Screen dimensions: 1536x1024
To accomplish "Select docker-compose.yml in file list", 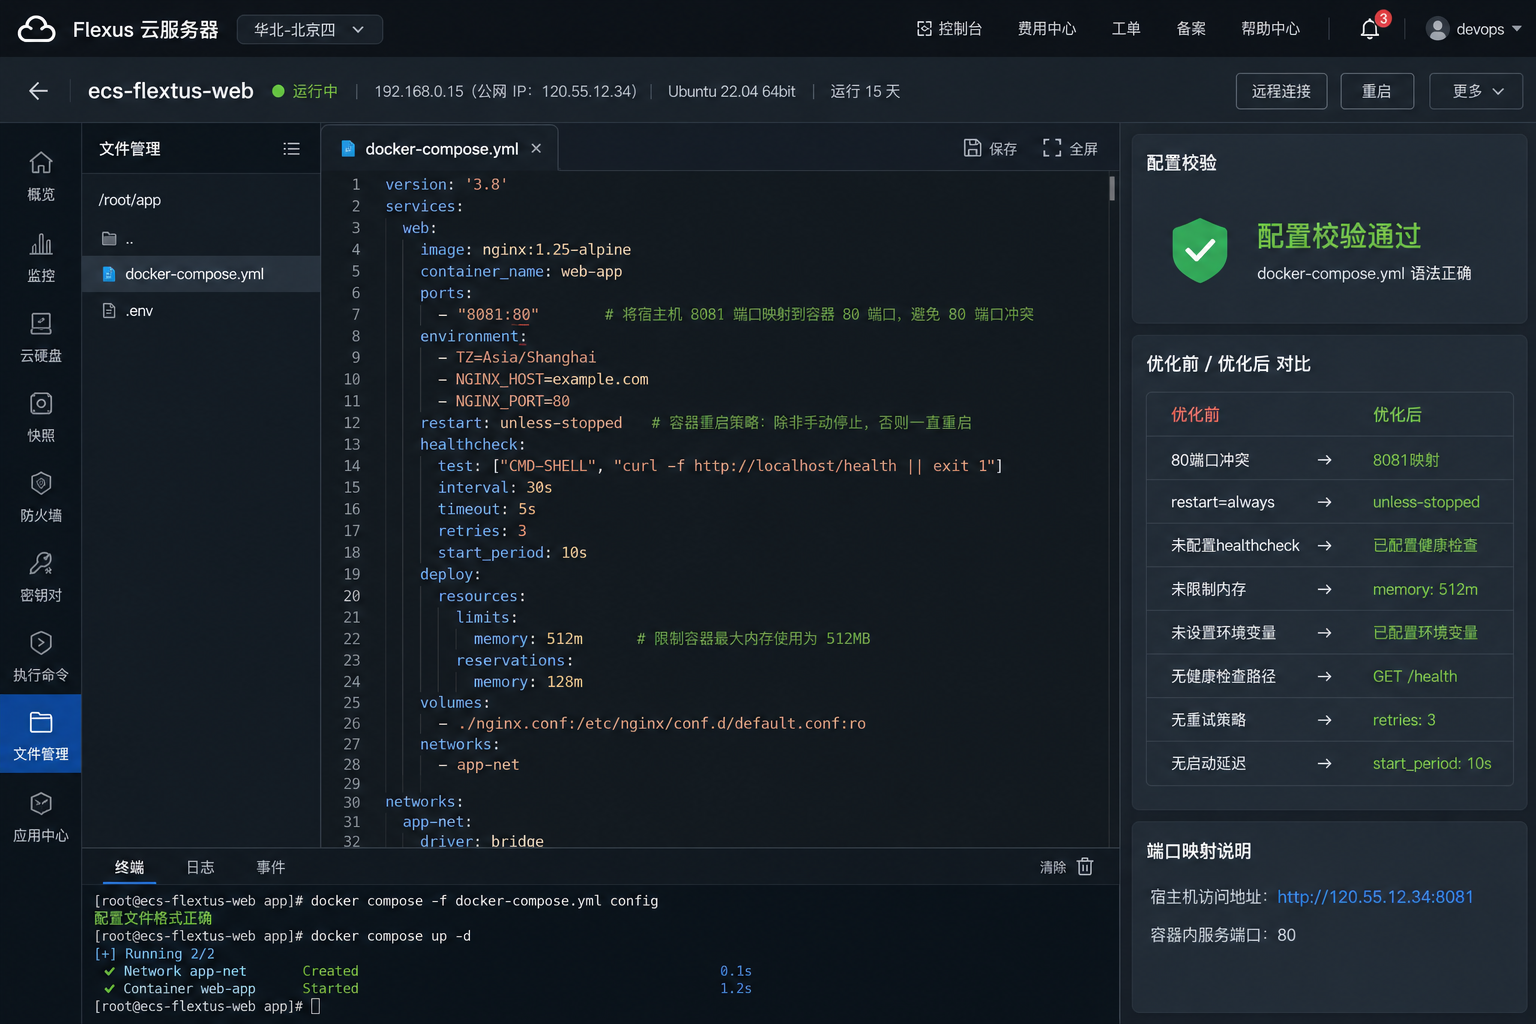I will pos(201,274).
